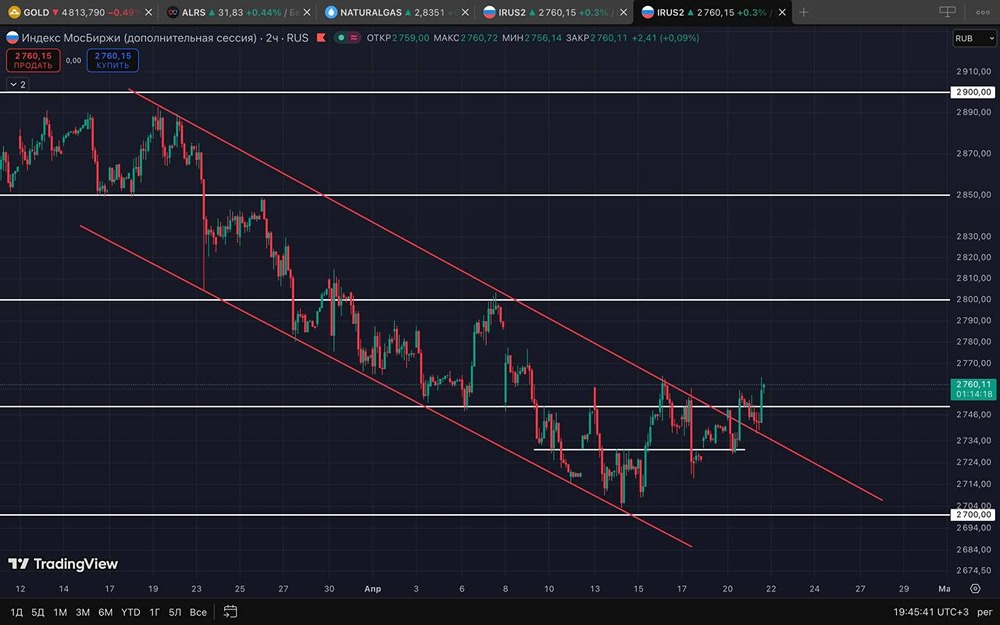Click the +2,41 (+0,09%) change value
1000x625 pixels.
(665, 38)
